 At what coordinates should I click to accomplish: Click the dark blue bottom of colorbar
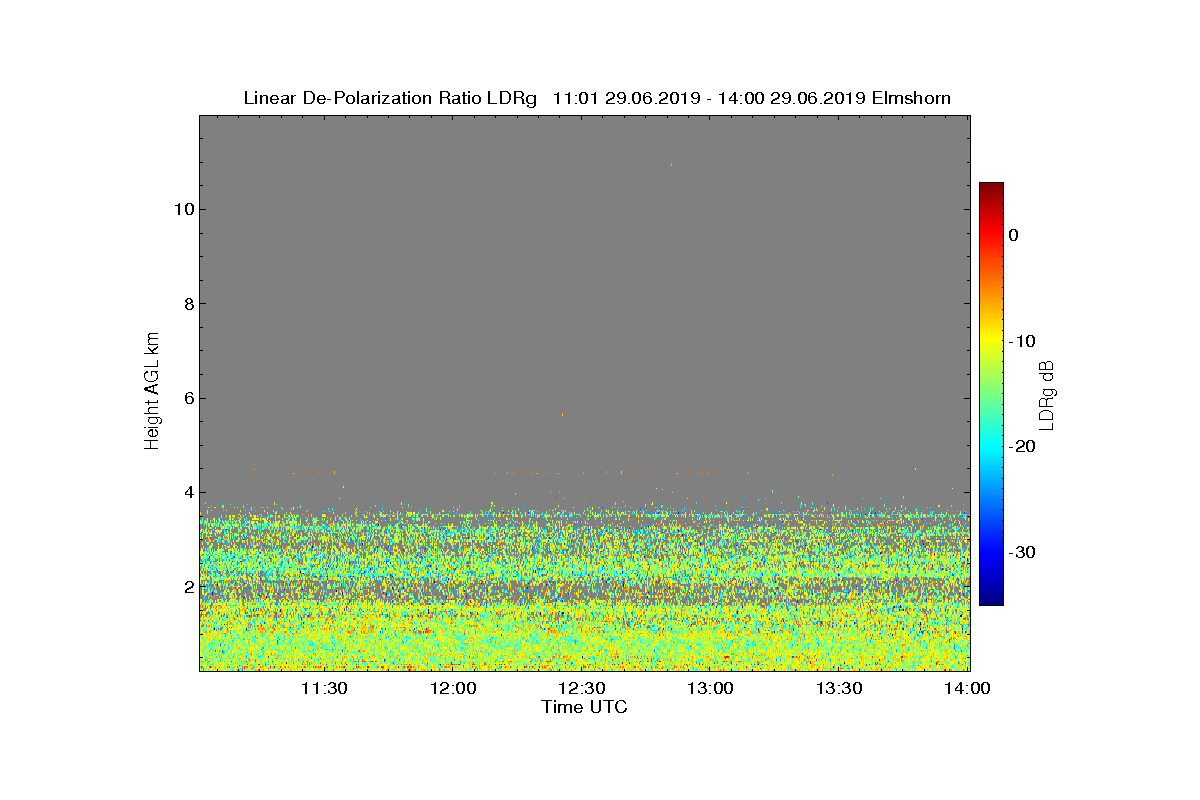991,598
